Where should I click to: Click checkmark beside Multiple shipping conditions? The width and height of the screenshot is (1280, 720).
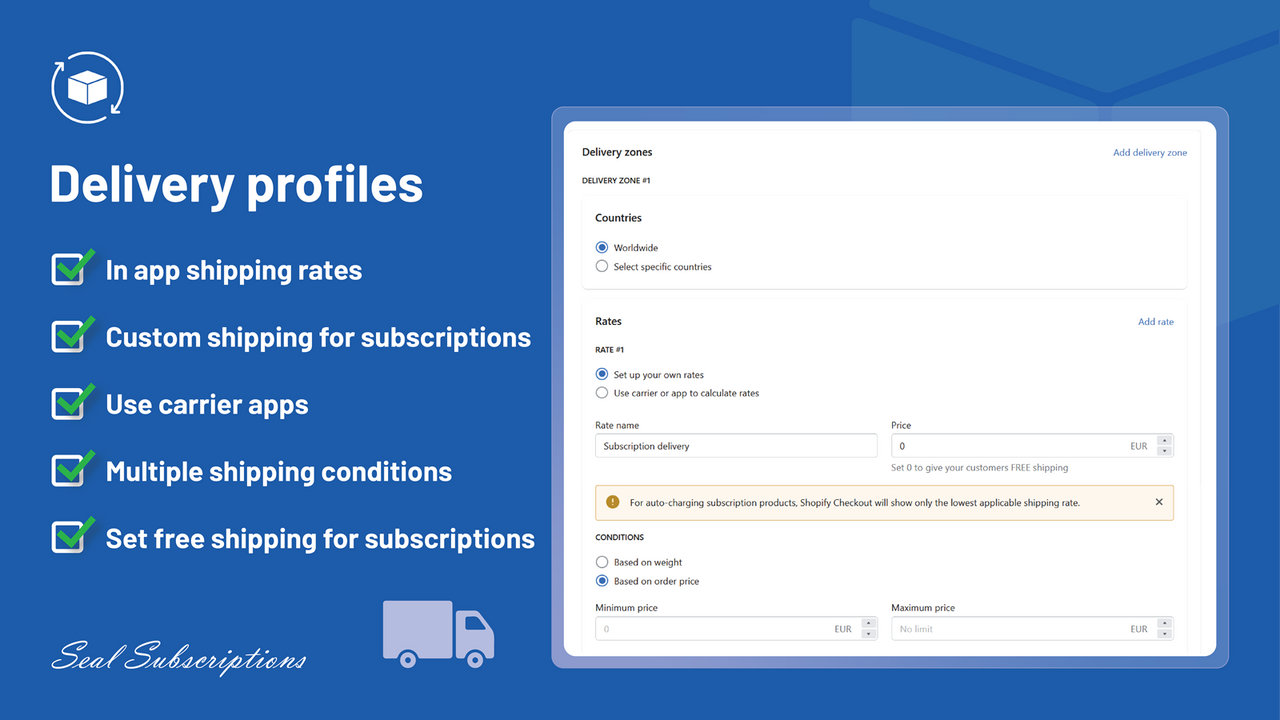coord(72,469)
